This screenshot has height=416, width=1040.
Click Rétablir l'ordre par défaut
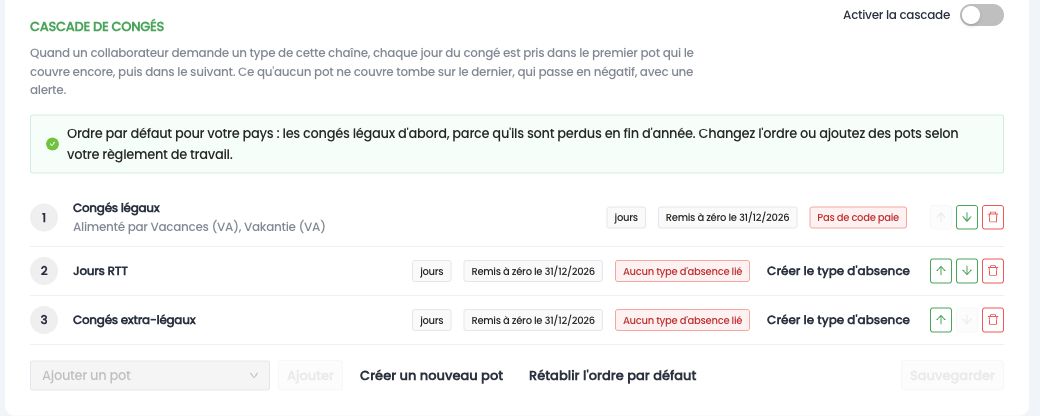(613, 376)
